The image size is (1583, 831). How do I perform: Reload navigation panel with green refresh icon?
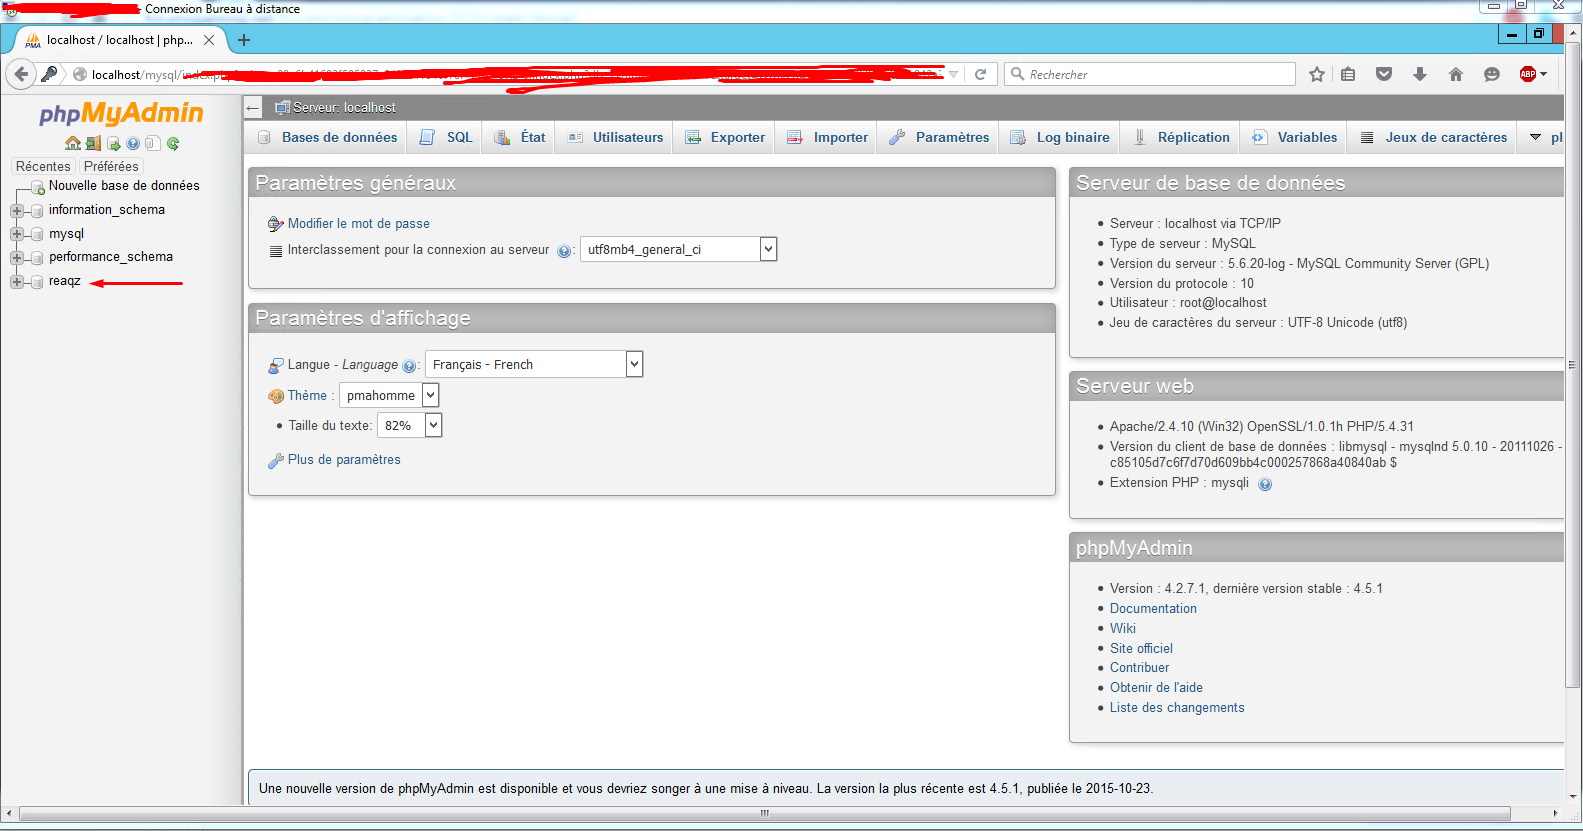coord(173,143)
